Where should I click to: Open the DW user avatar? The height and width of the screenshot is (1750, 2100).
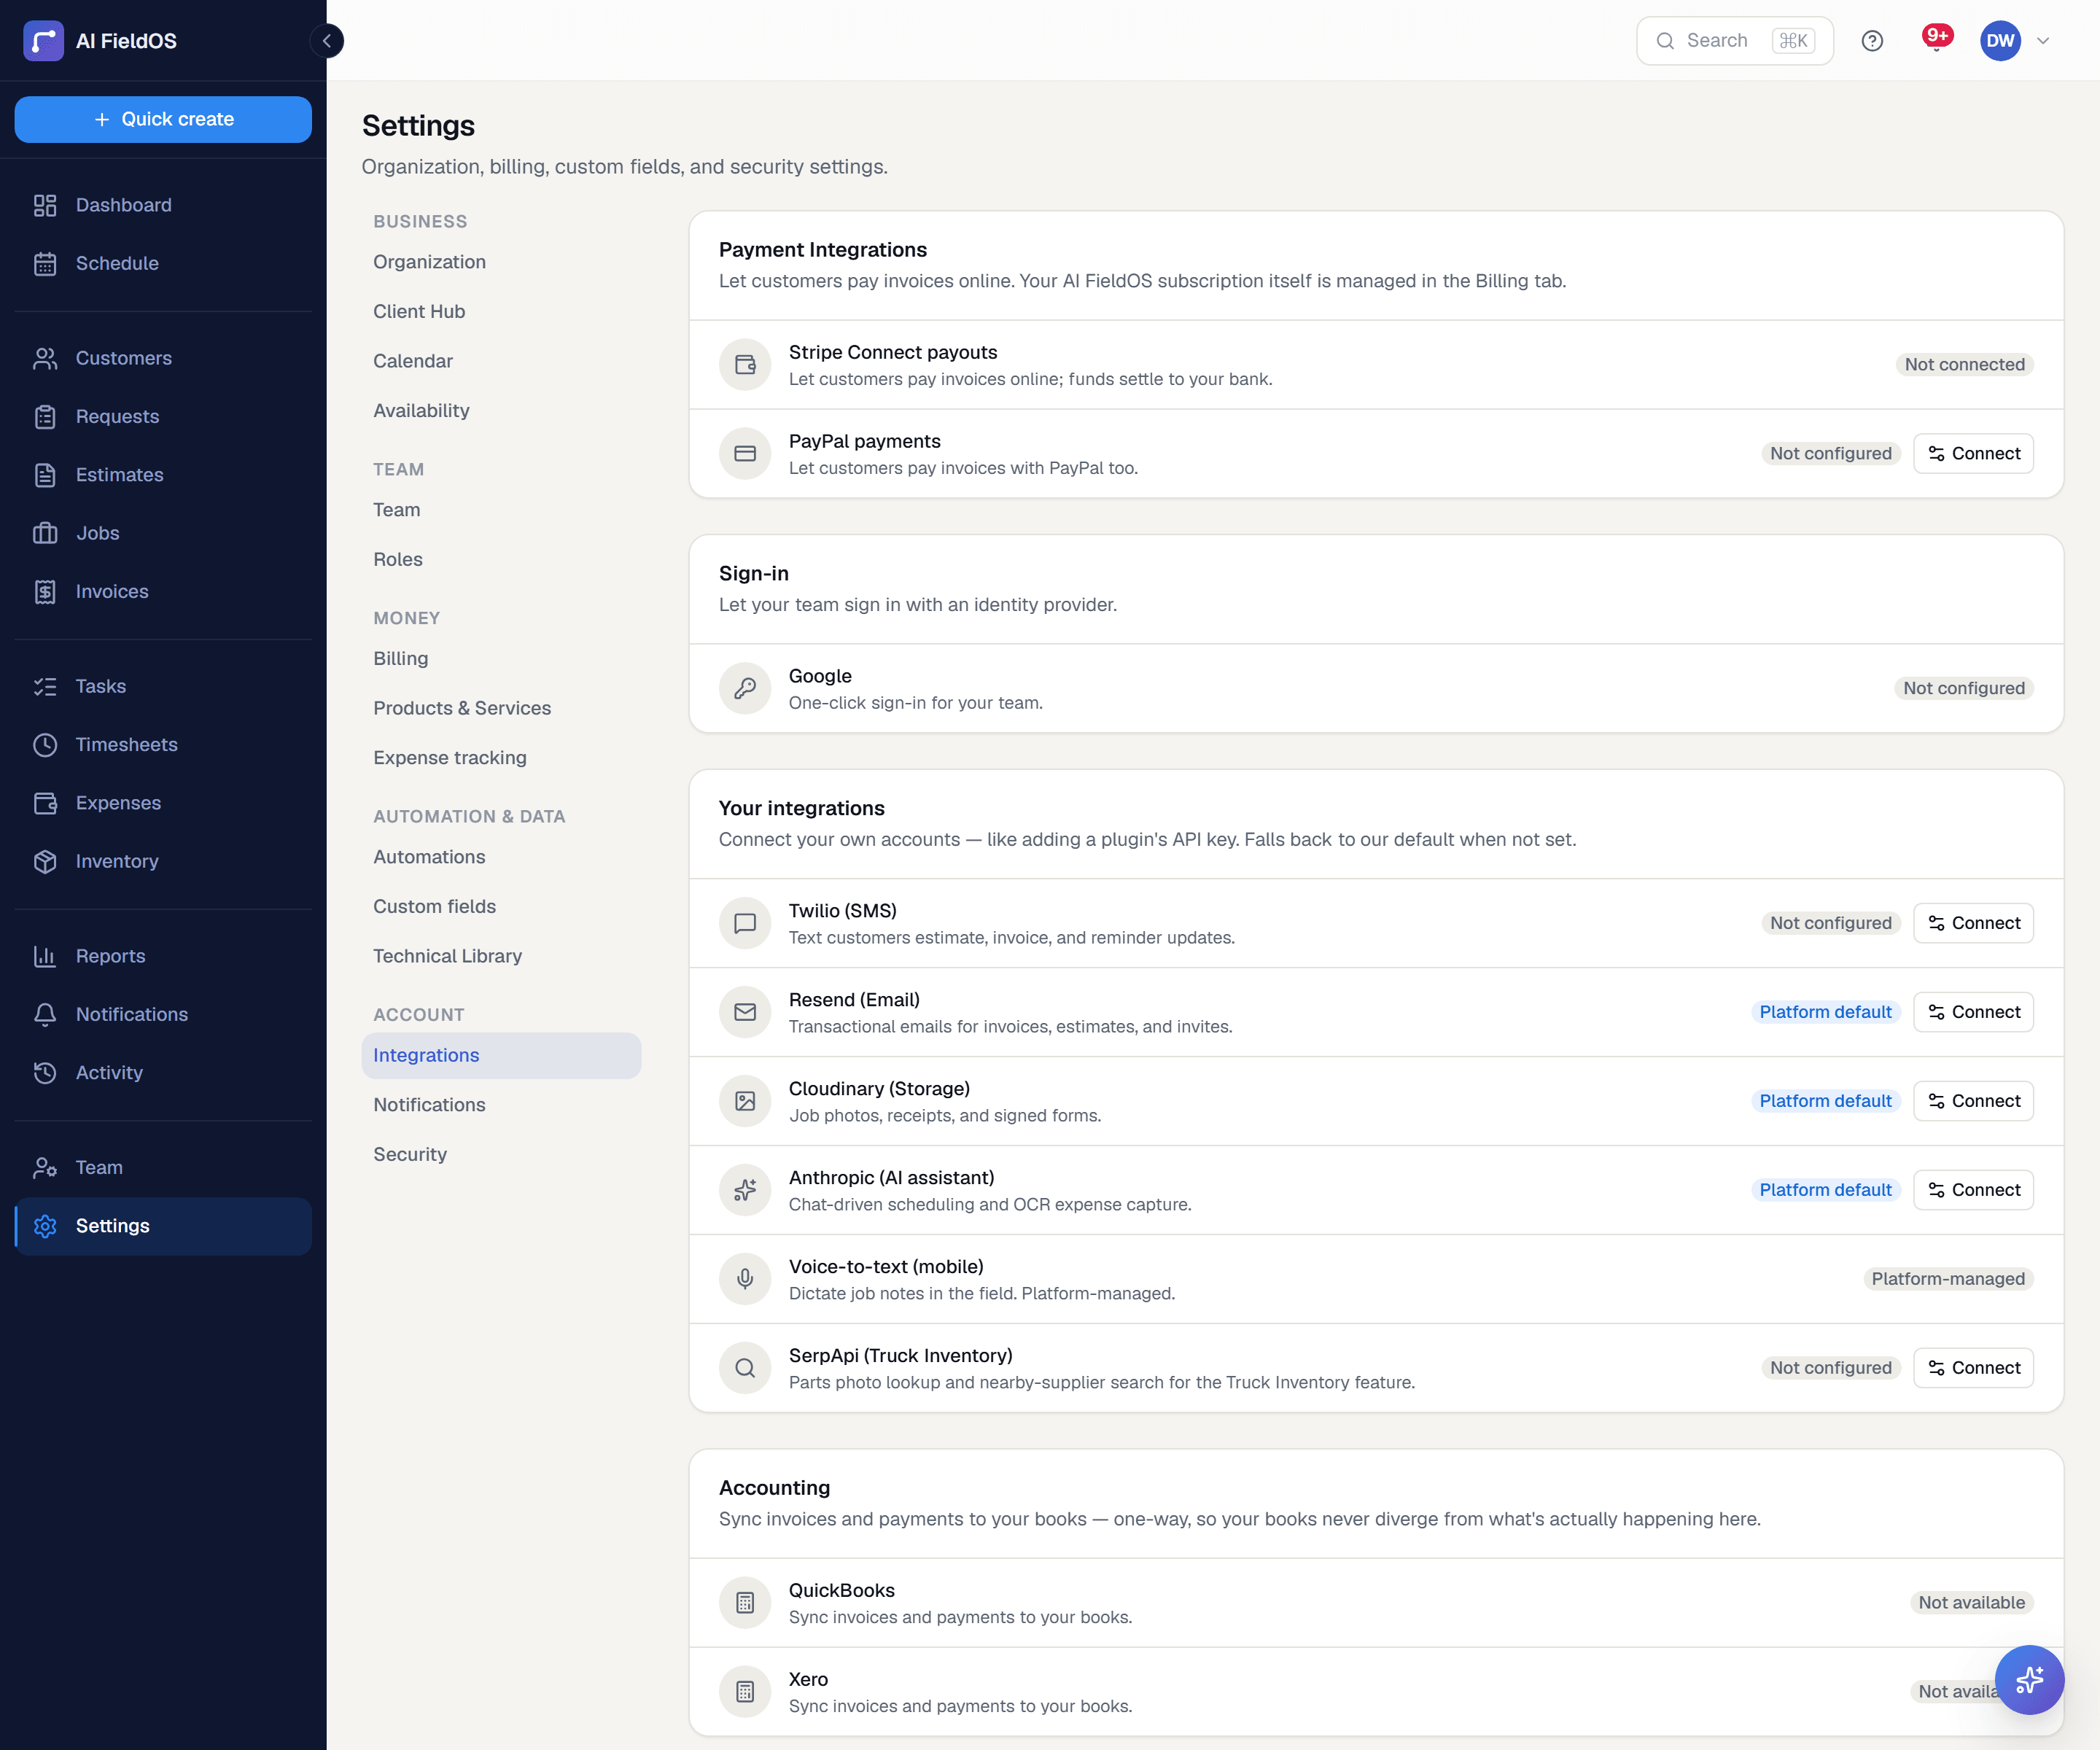coord(2000,41)
